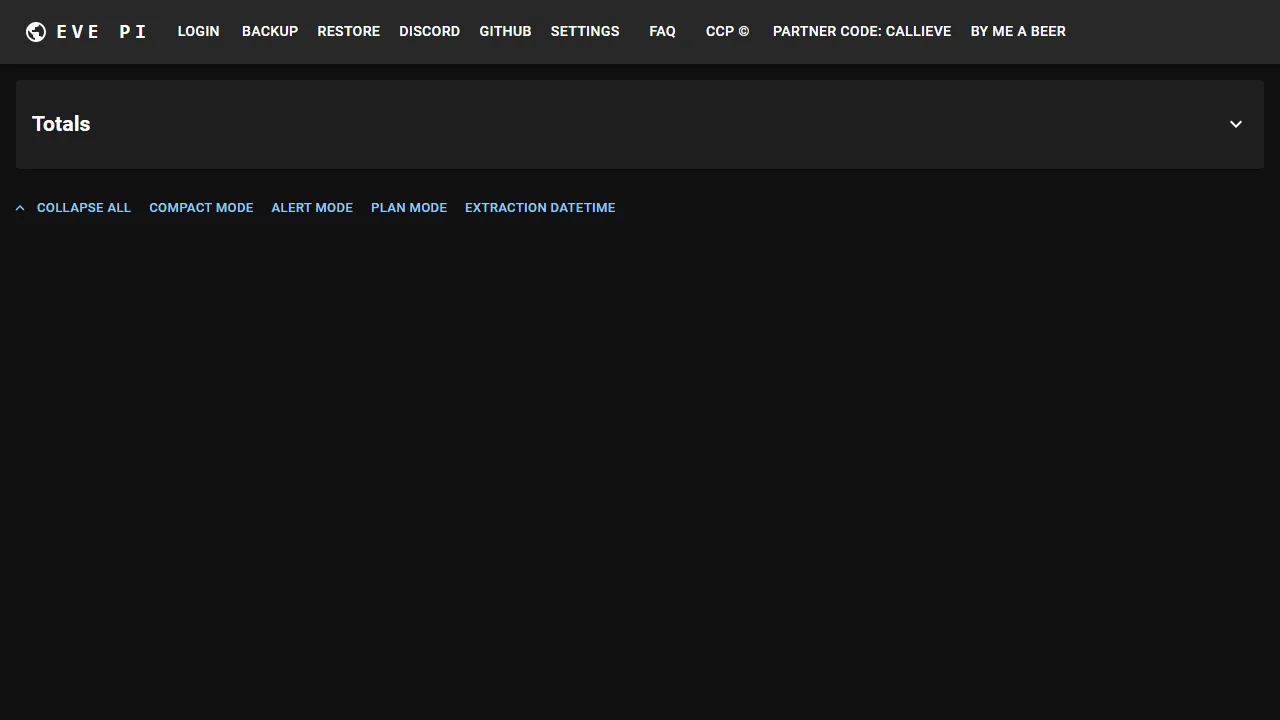Viewport: 1280px width, 720px height.
Task: Open Settings from the navbar
Action: pyautogui.click(x=585, y=31)
